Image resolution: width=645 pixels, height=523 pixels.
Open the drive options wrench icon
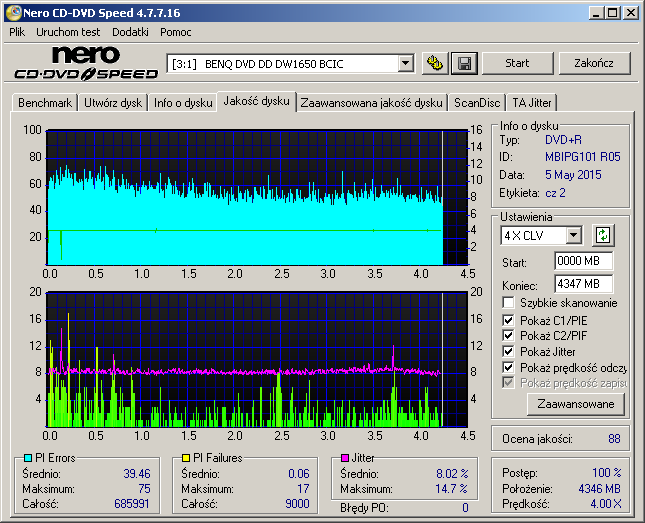434,63
